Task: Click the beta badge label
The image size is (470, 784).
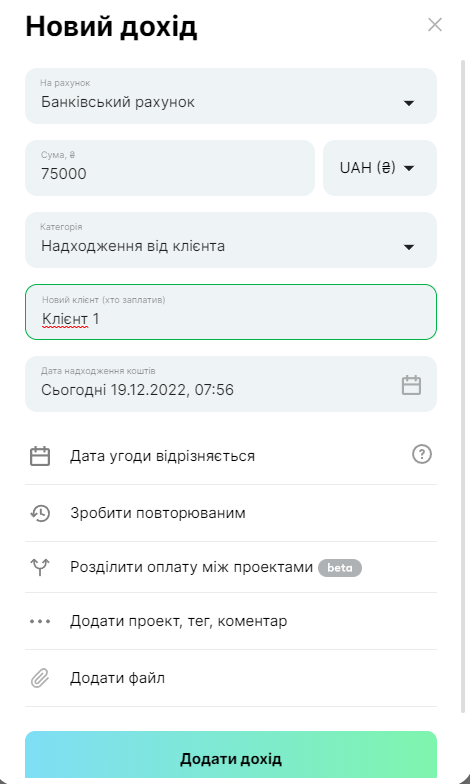Action: (340, 568)
